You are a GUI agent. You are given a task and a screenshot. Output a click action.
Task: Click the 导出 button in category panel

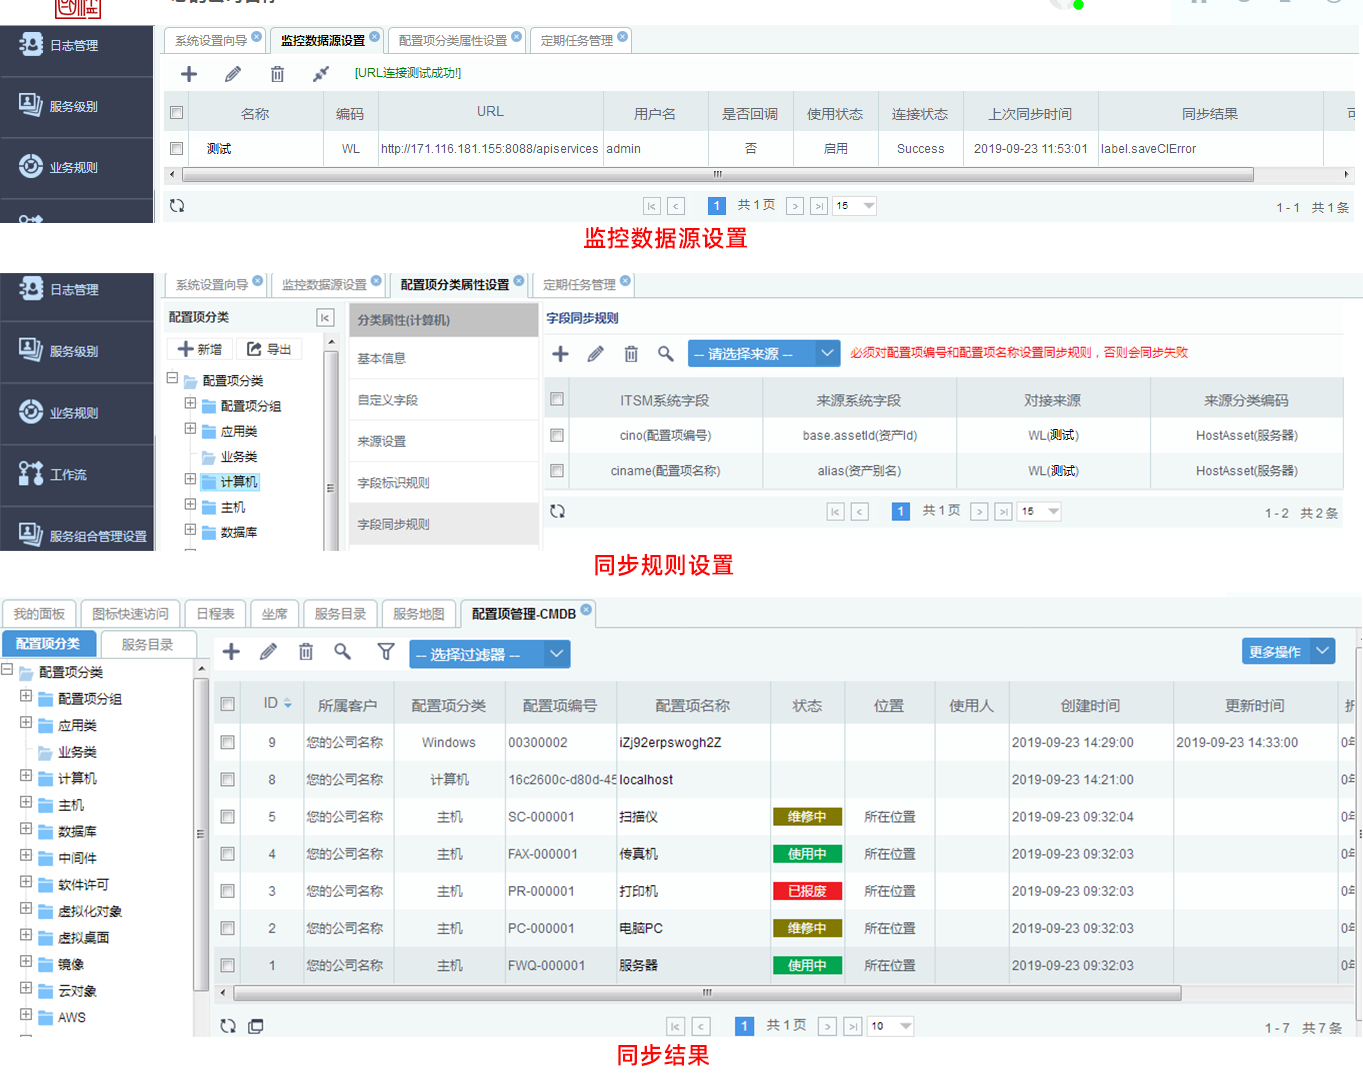click(269, 349)
